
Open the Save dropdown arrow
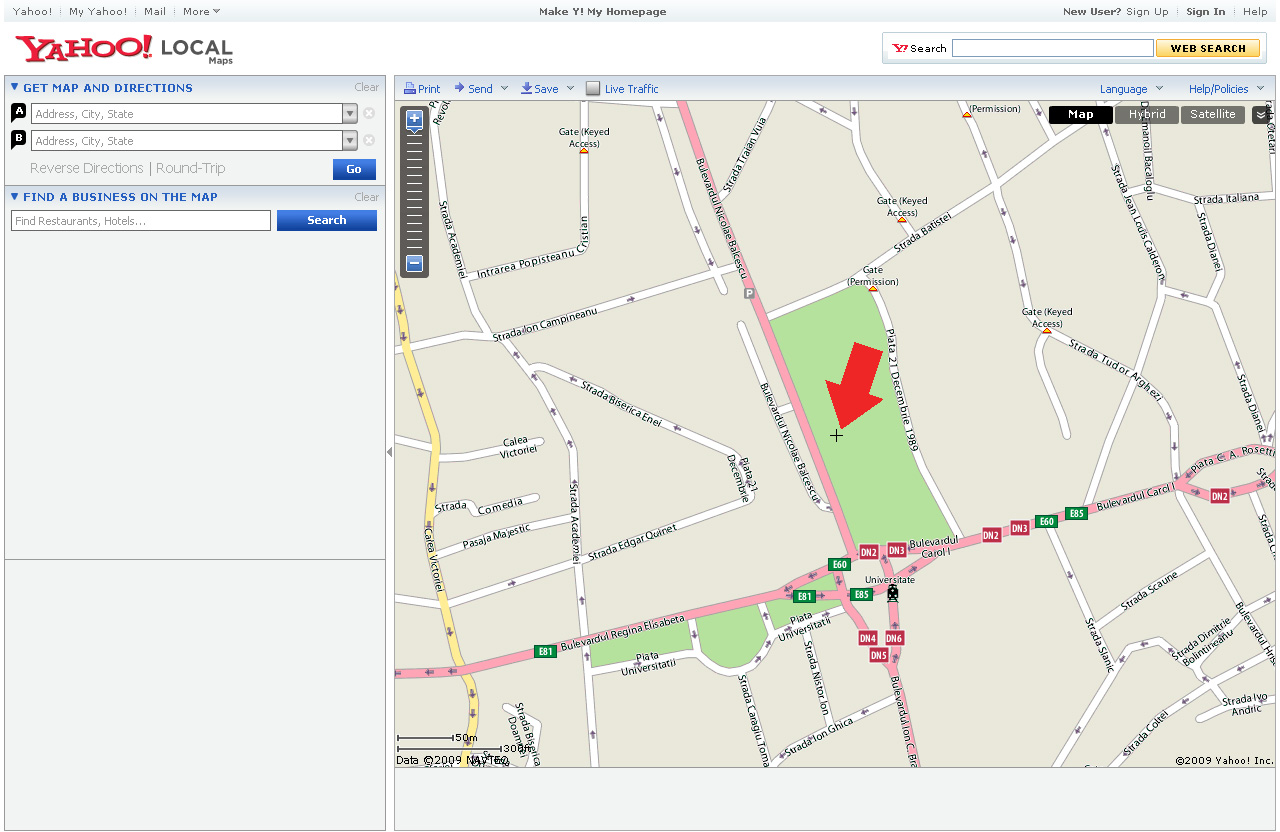(x=570, y=88)
